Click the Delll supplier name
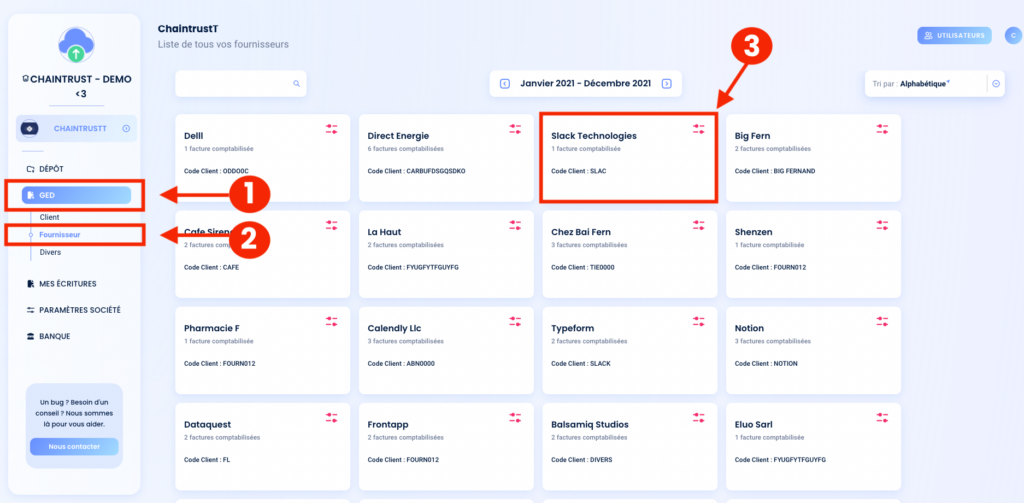 coord(194,136)
